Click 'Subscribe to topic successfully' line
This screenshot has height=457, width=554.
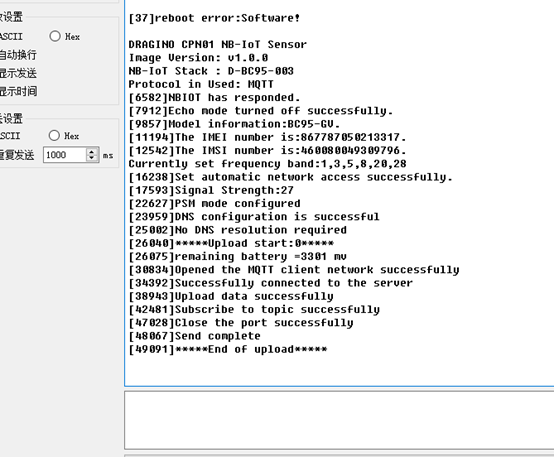pyautogui.click(x=254, y=310)
